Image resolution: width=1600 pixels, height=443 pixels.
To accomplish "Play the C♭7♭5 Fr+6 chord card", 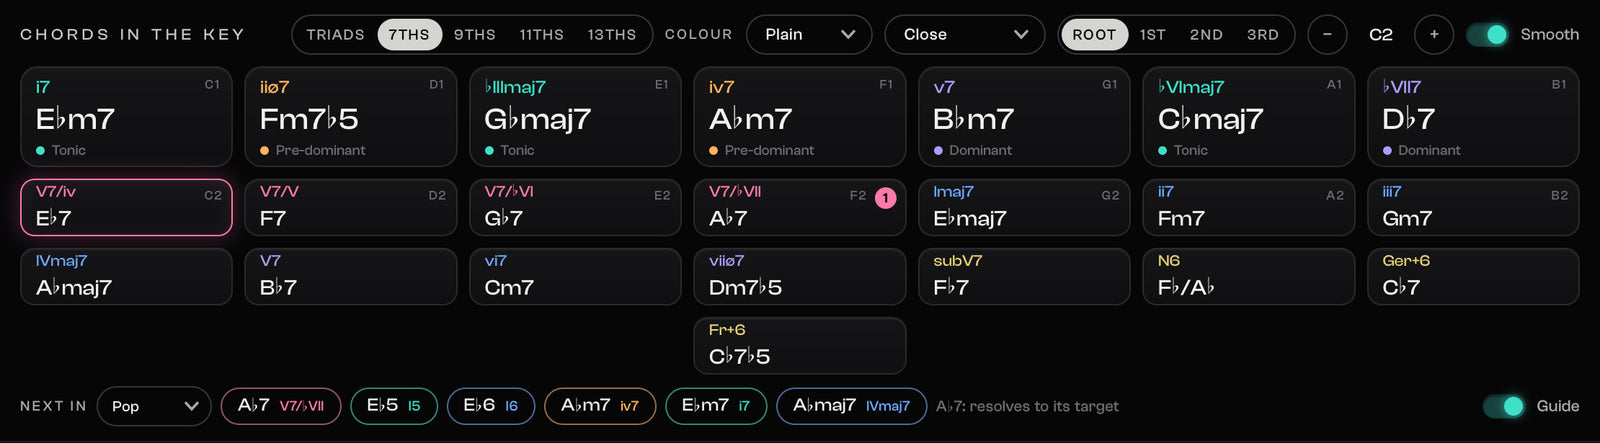I will (800, 345).
